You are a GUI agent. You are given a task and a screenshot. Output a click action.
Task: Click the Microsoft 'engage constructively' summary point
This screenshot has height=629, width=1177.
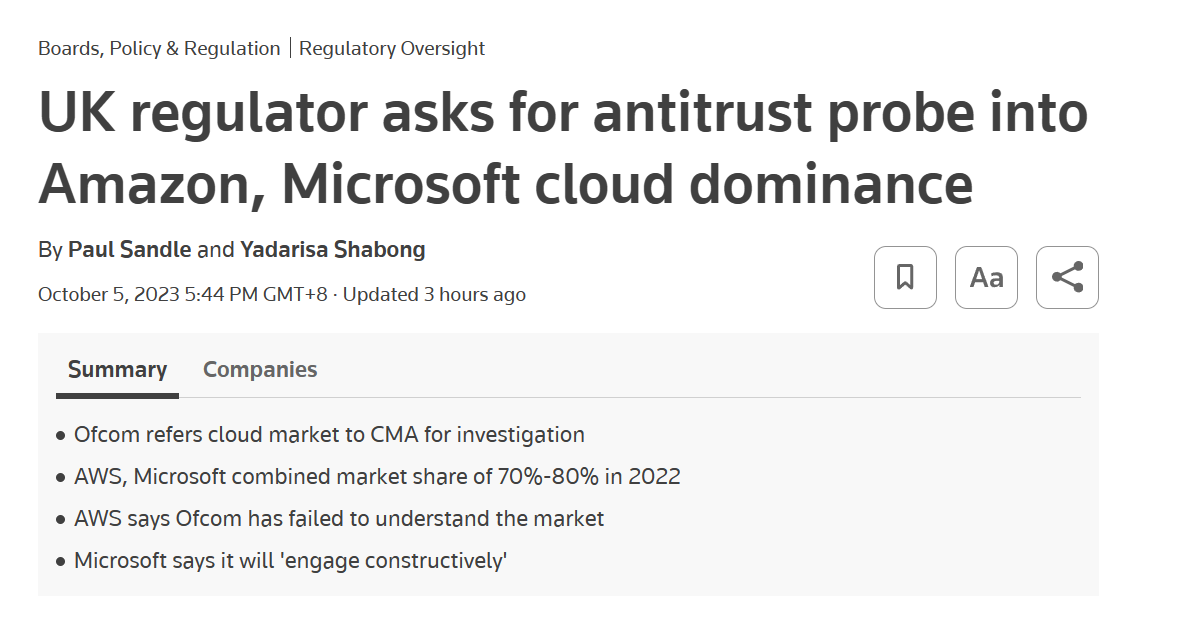290,561
